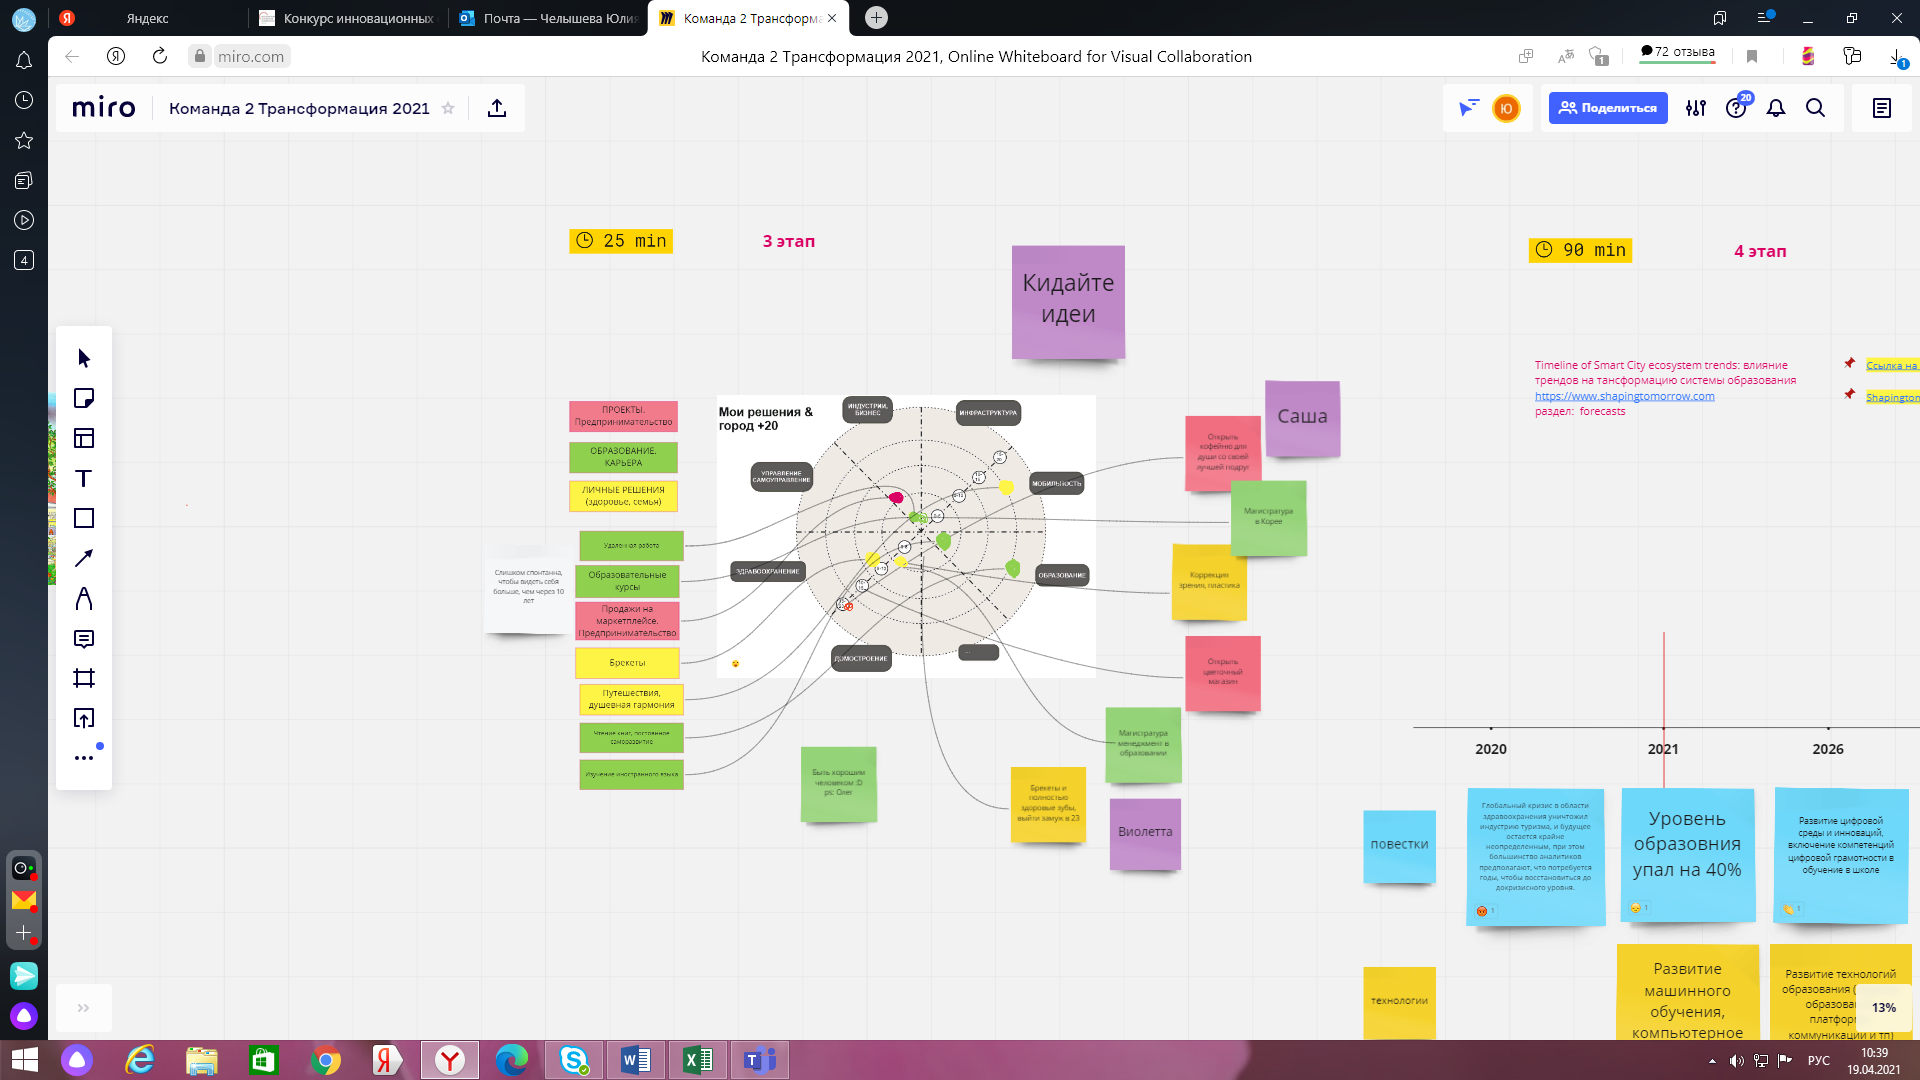Image resolution: width=1920 pixels, height=1080 pixels.
Task: Select the Pen drawing tool
Action: [x=84, y=598]
